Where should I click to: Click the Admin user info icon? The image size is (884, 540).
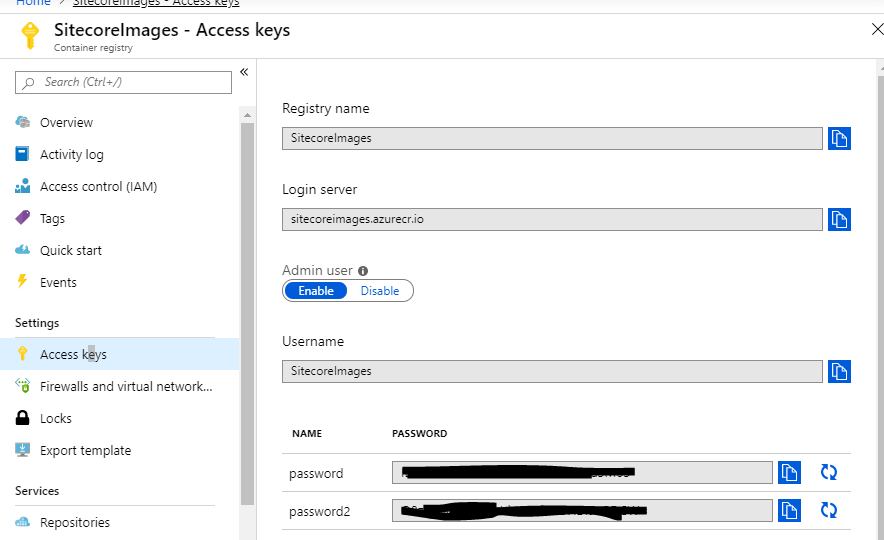pos(363,271)
